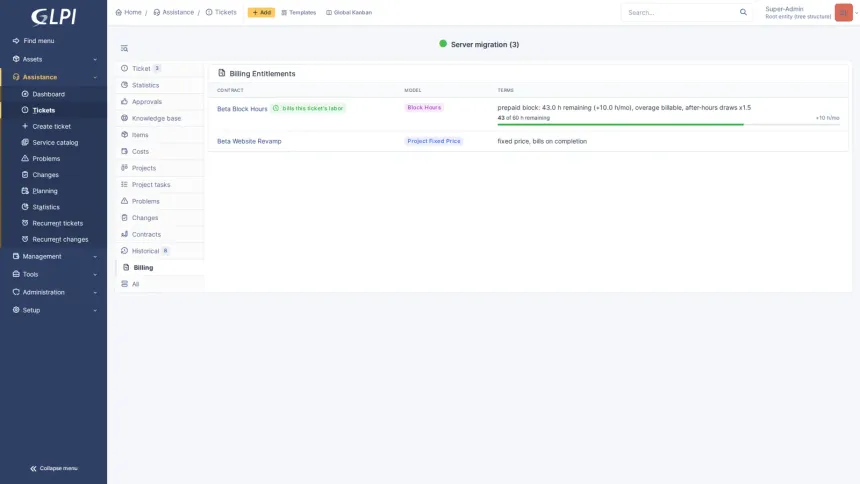Click the Service catalog icon
The image size is (860, 484).
click(x=25, y=142)
